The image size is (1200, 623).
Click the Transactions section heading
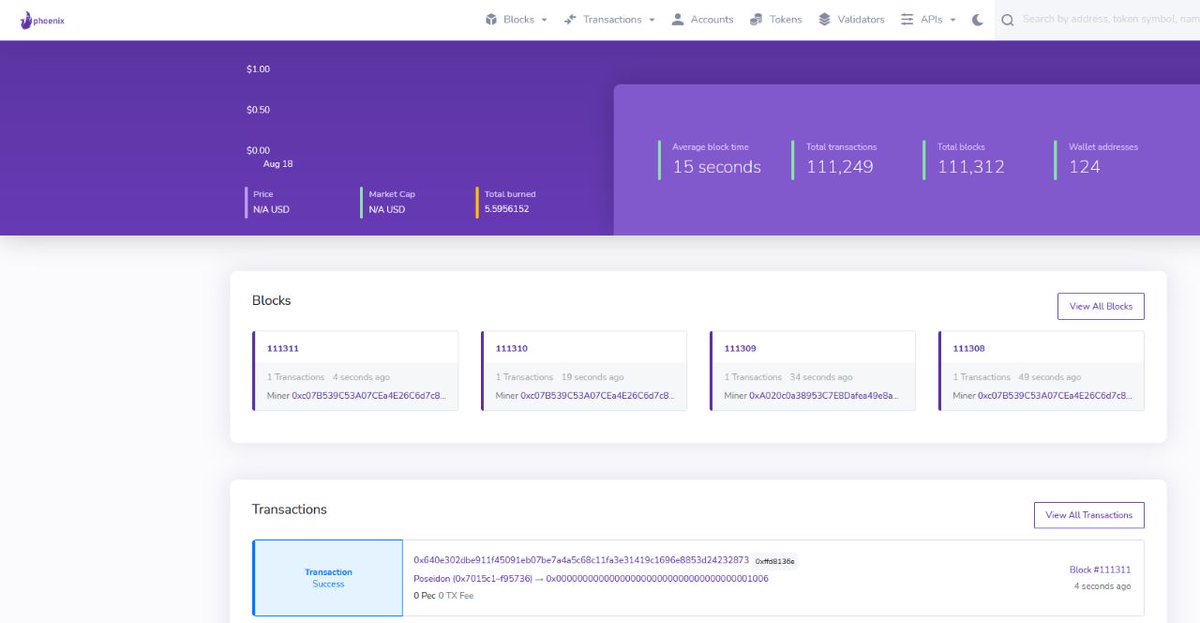coord(289,509)
